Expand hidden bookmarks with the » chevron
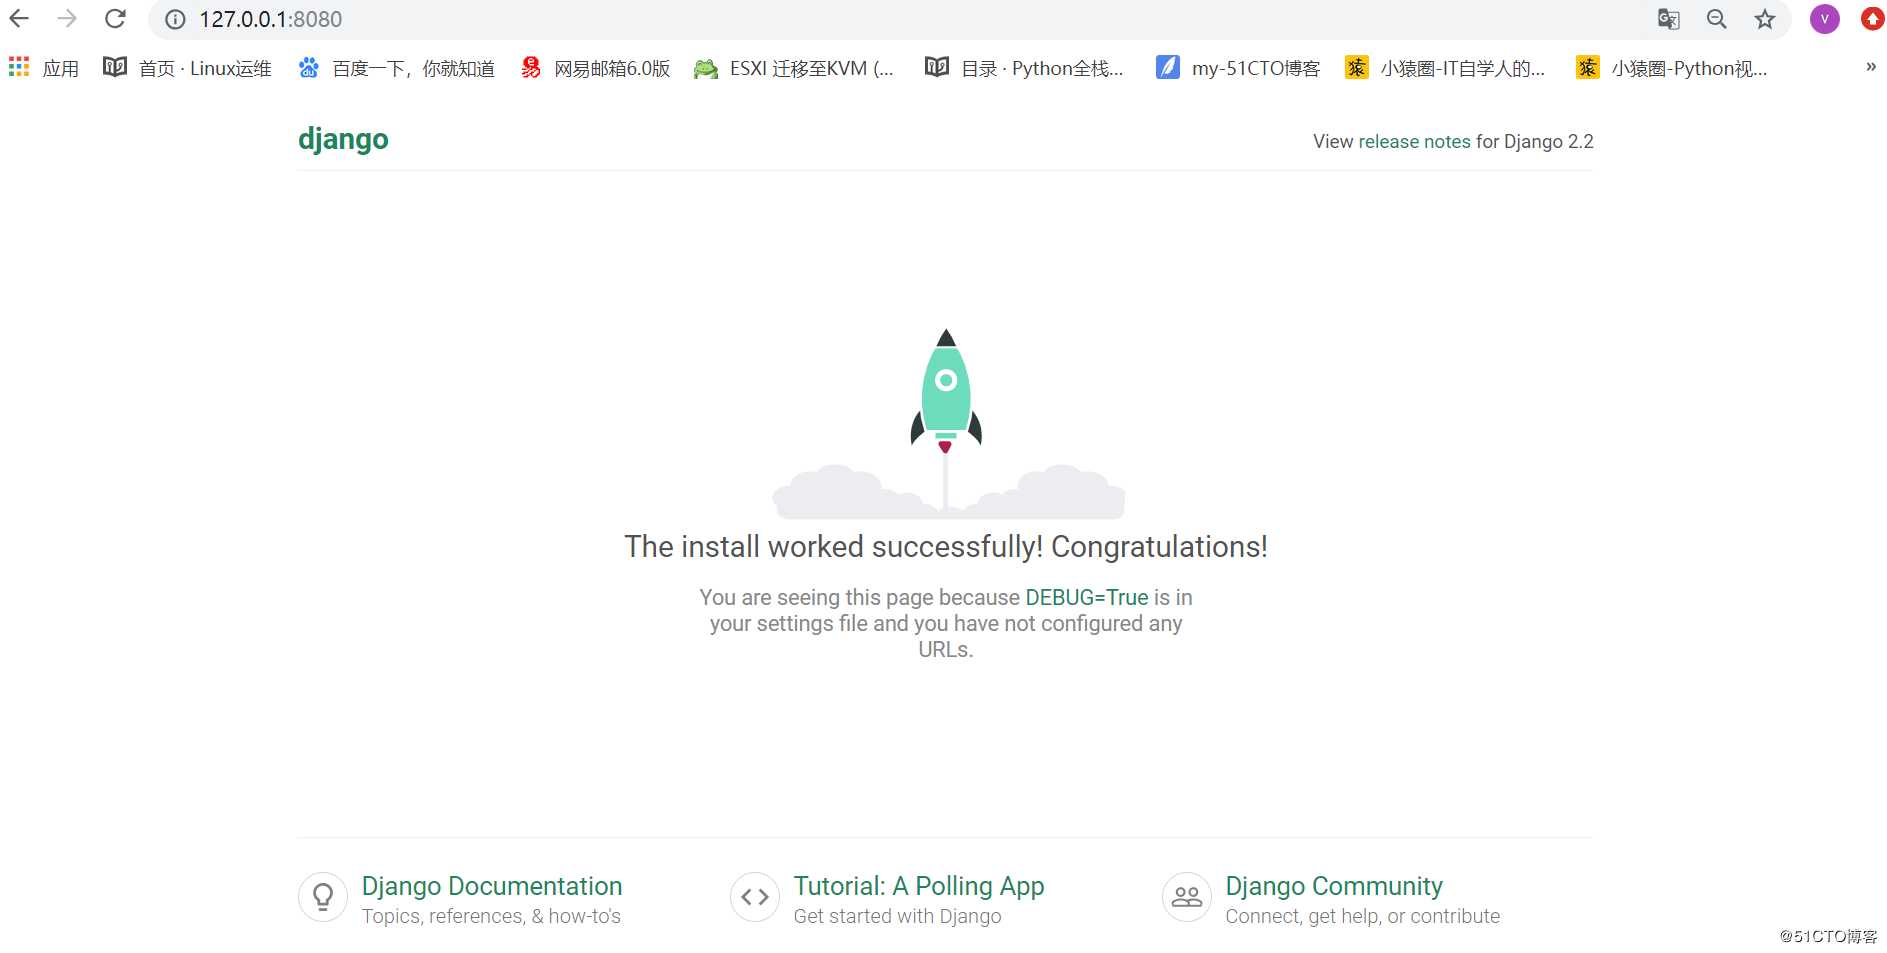 tap(1870, 67)
